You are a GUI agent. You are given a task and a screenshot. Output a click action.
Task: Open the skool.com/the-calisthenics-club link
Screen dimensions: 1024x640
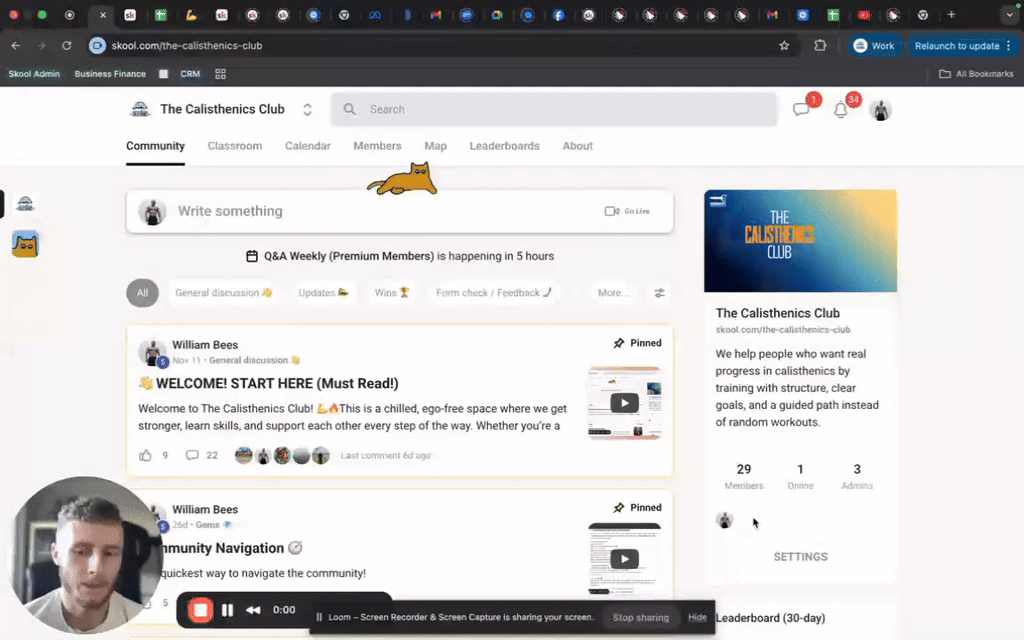click(782, 330)
